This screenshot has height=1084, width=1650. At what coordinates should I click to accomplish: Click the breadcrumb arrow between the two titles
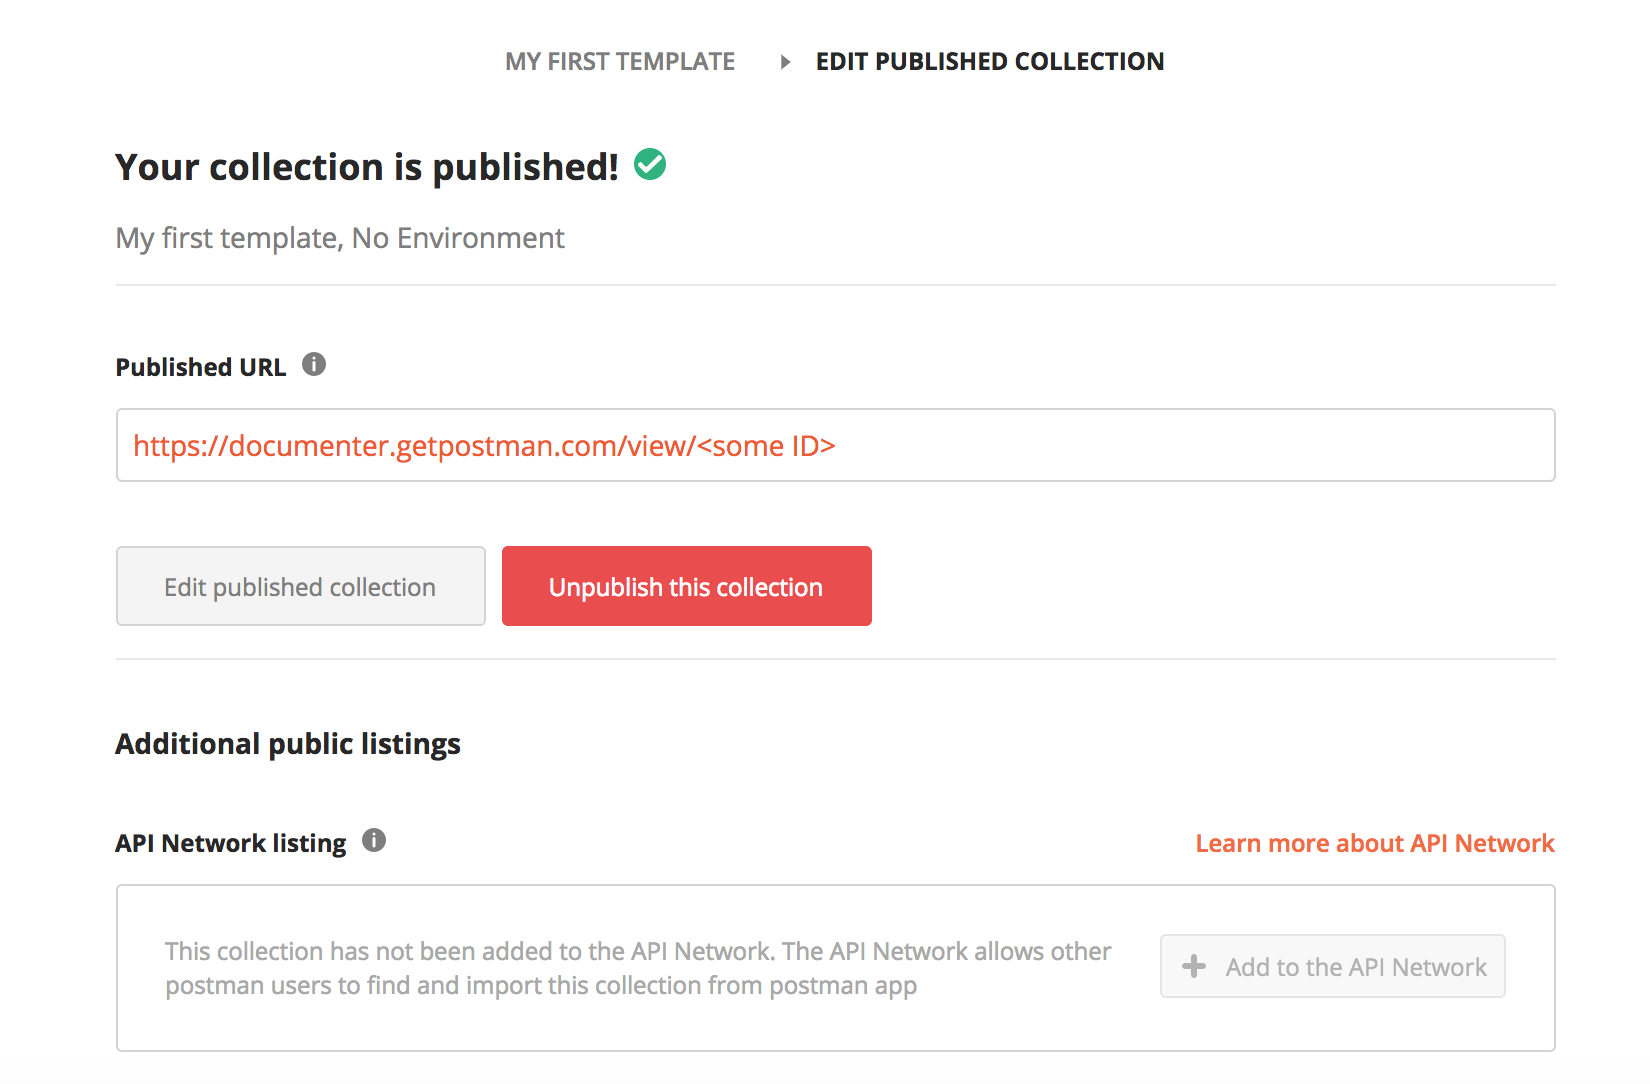pos(784,61)
